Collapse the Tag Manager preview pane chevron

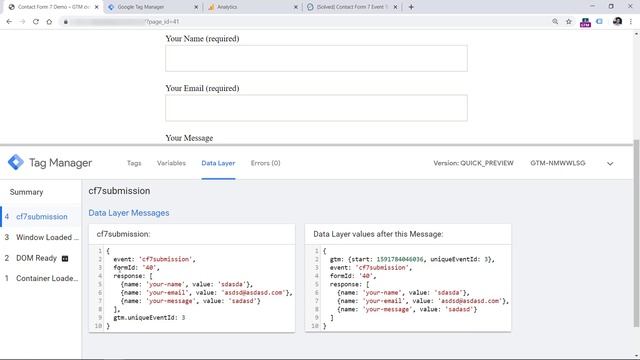coord(610,163)
